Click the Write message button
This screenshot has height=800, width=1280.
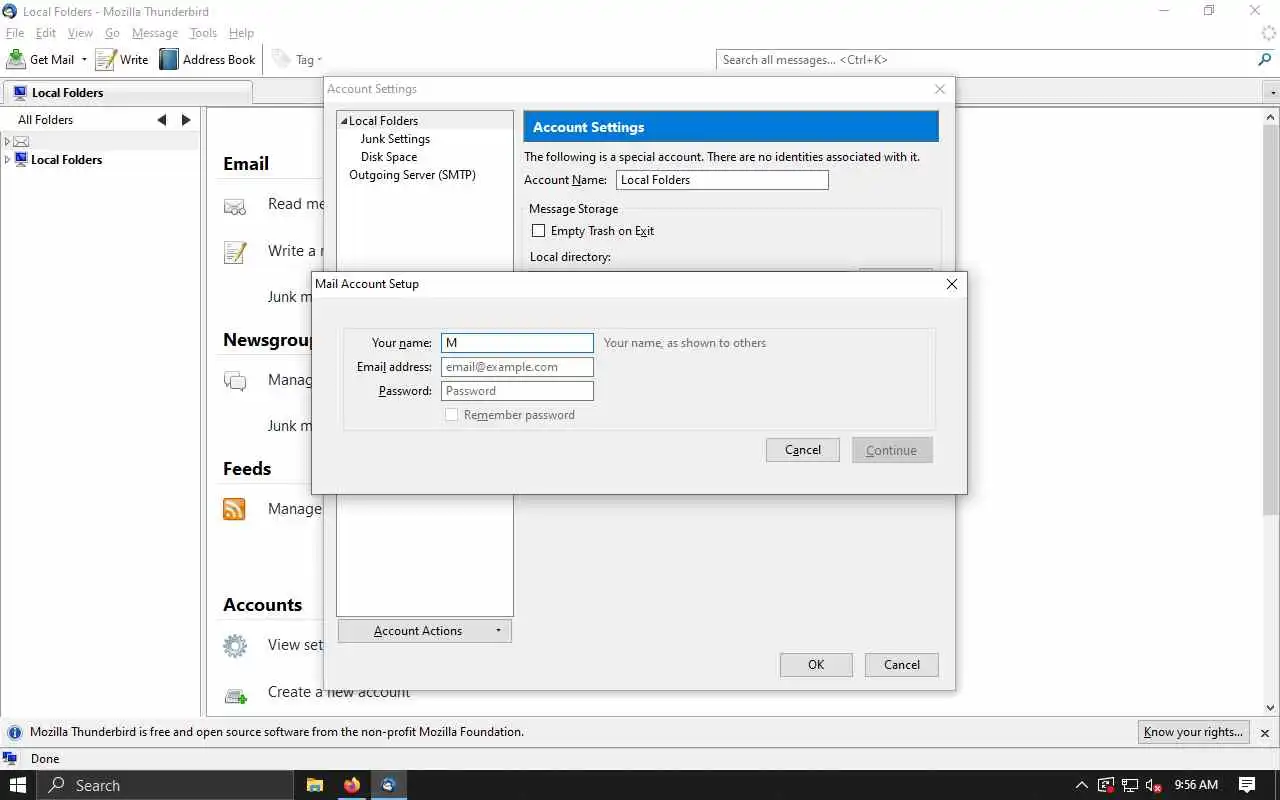(122, 59)
